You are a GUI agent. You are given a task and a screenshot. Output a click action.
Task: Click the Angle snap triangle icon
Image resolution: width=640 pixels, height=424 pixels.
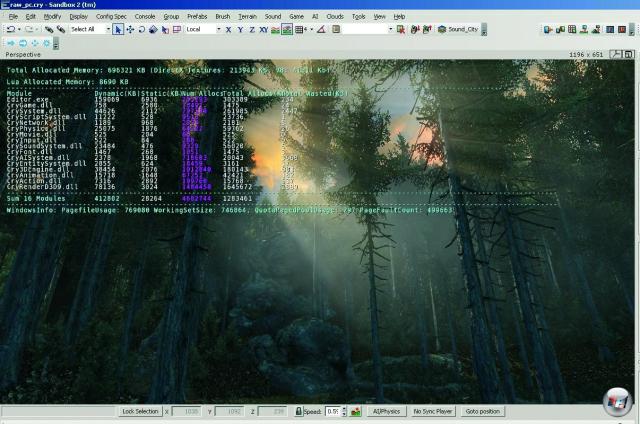(x=321, y=29)
